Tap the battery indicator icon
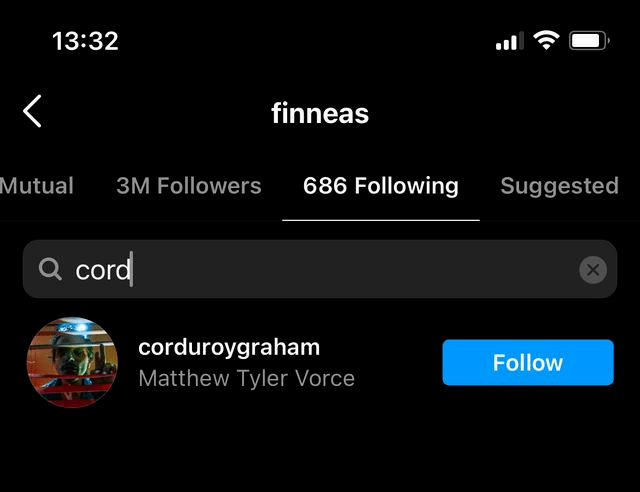 tap(589, 40)
